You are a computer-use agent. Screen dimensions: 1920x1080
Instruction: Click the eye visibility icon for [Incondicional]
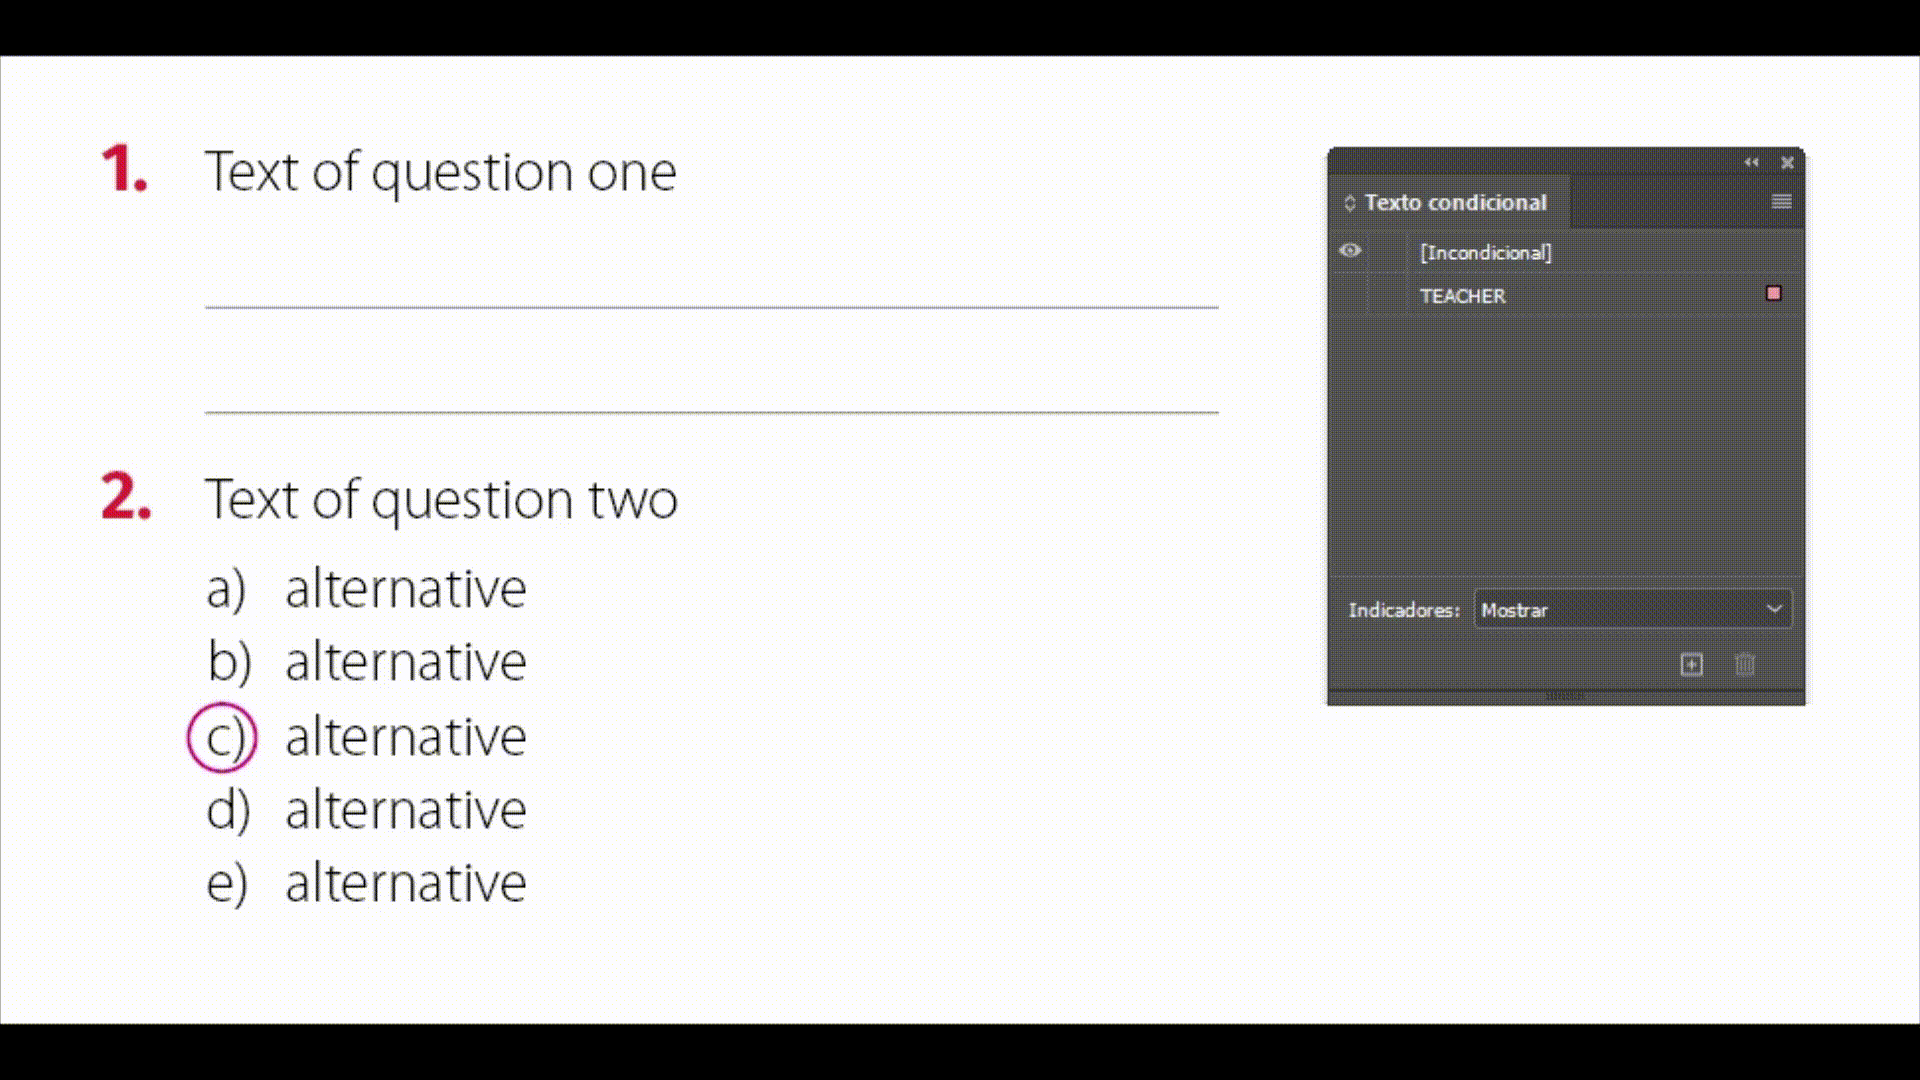[1352, 252]
